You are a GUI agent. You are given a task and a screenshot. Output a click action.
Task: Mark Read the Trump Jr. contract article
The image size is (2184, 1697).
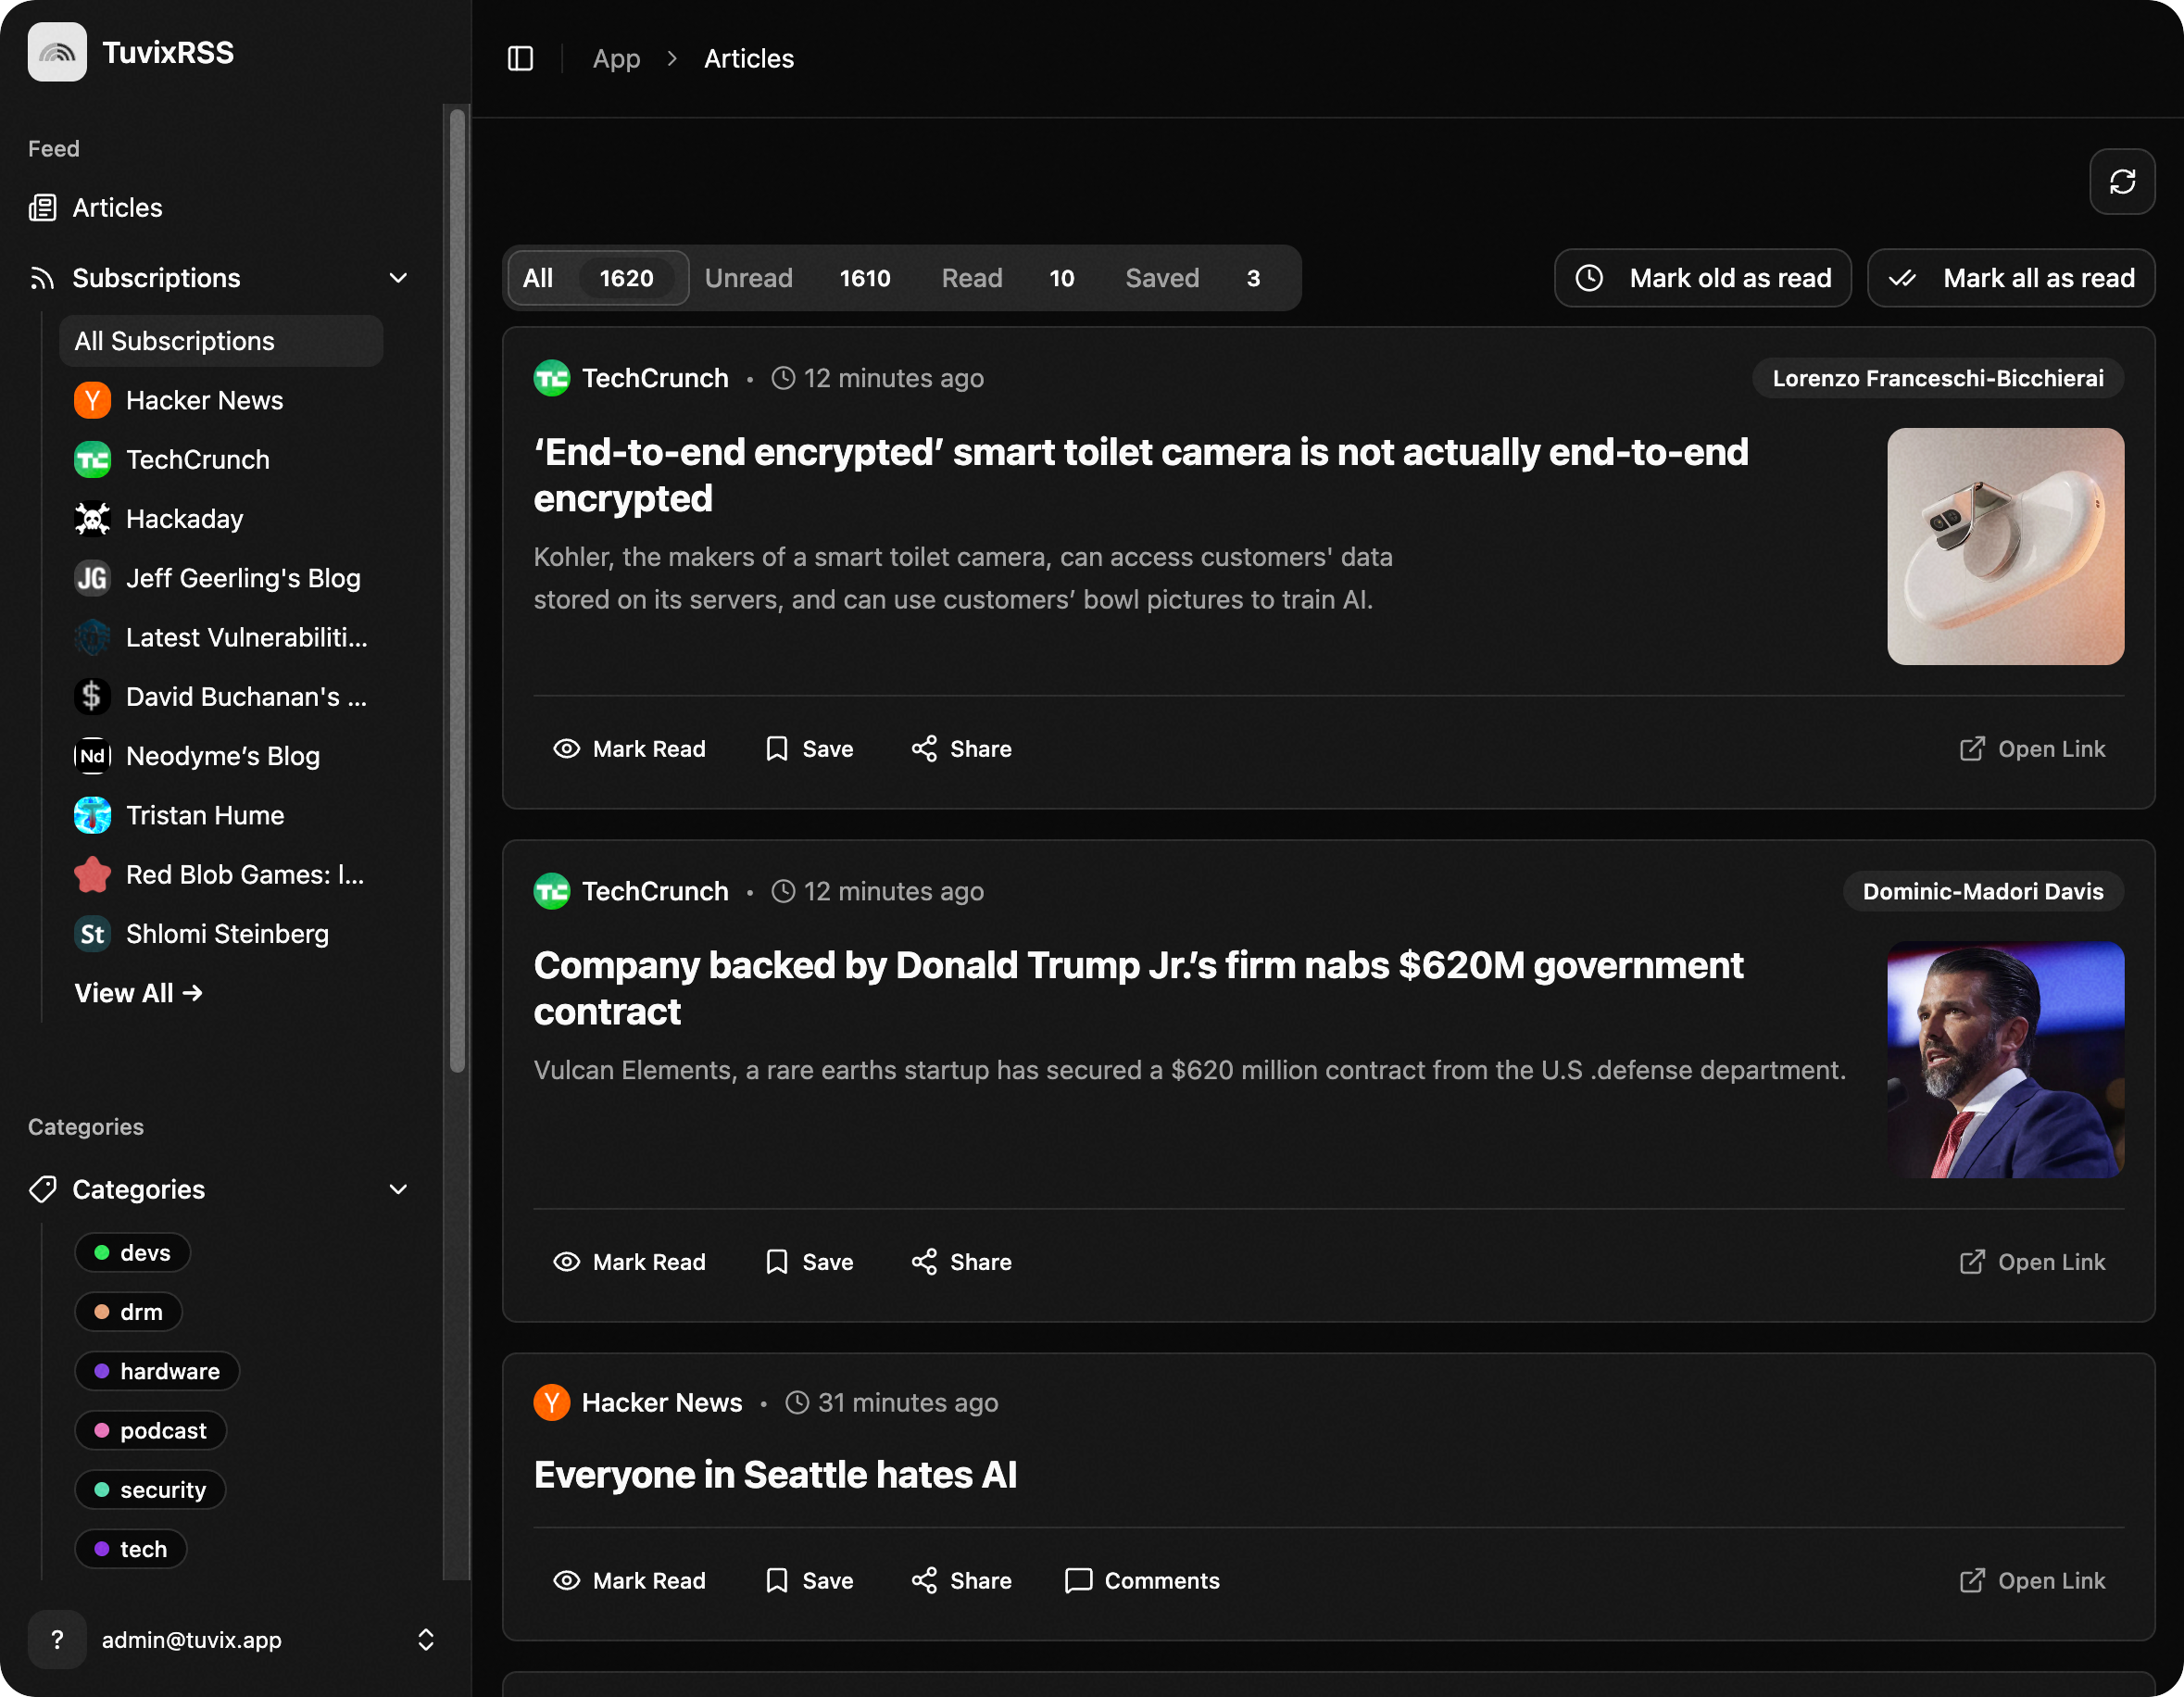pos(629,1262)
